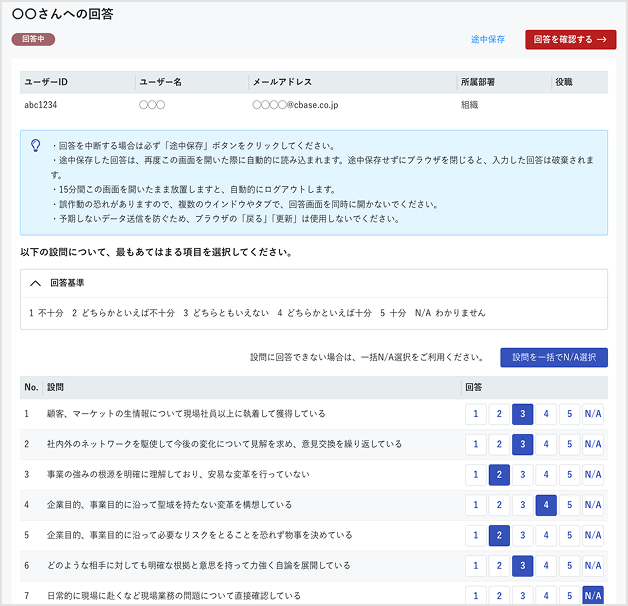628x606 pixels.
Task: Click question 4 text about 聖域を持たない変革
Action: click(x=169, y=505)
